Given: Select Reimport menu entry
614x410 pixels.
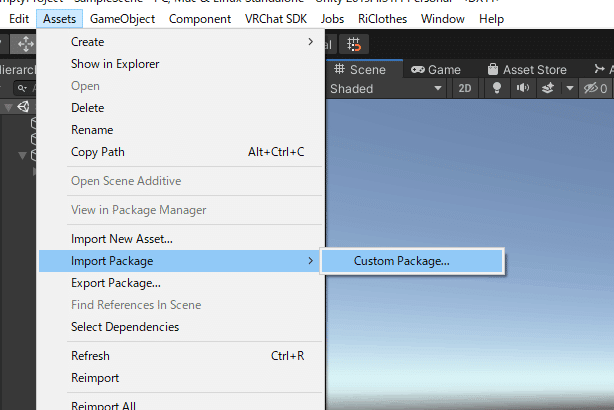Looking at the screenshot, I should point(182,377).
